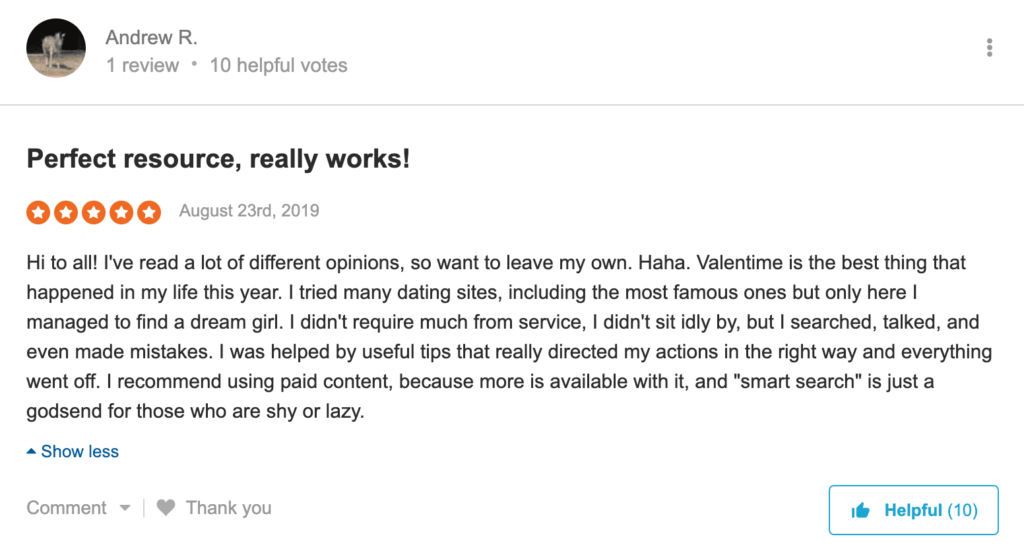Image resolution: width=1024 pixels, height=553 pixels.
Task: Click the review title 'Perfect resource, really works!'
Action: (218, 159)
